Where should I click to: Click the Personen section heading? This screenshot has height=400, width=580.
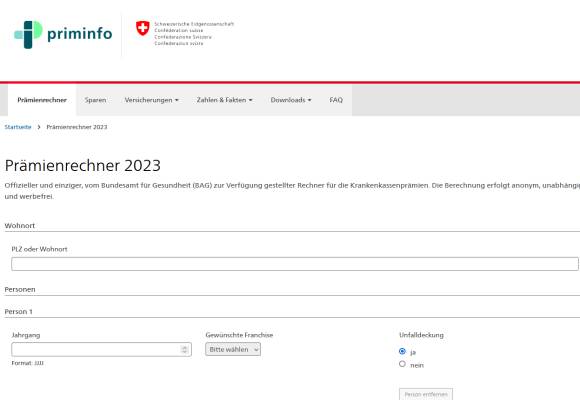pos(20,289)
